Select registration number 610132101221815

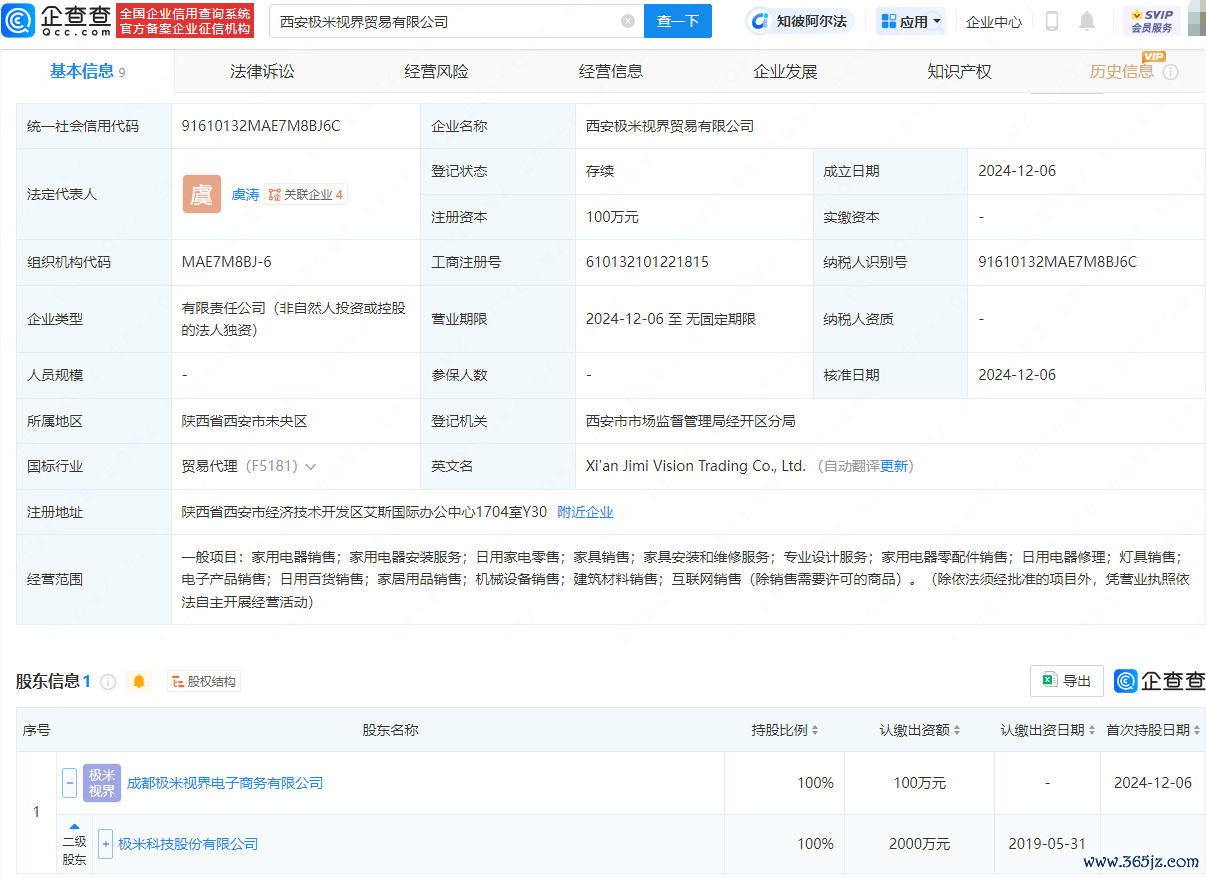coord(647,262)
